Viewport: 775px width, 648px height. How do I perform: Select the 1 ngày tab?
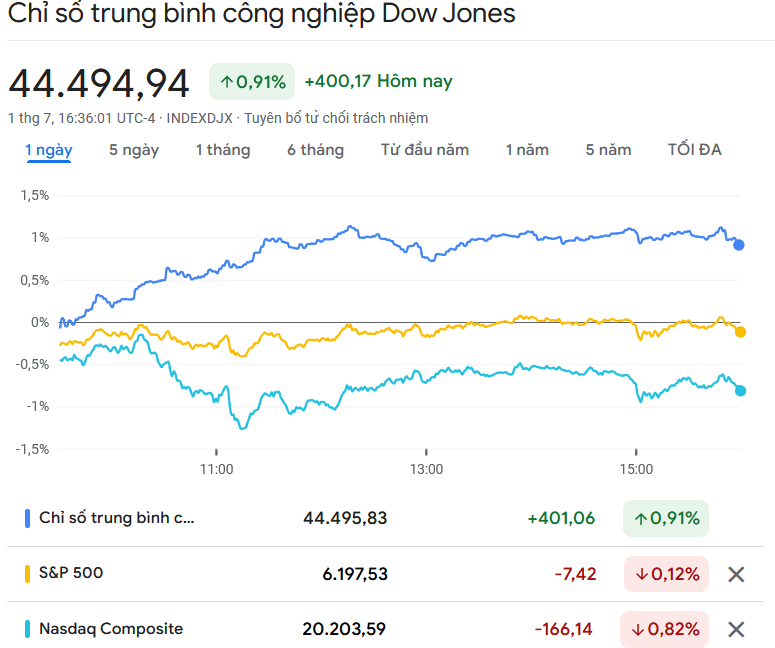tap(49, 150)
